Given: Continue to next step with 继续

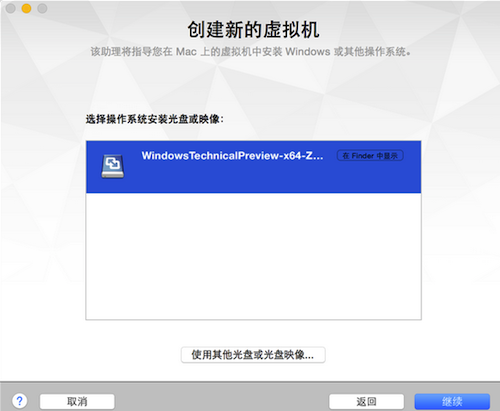Looking at the screenshot, I should click(x=452, y=401).
